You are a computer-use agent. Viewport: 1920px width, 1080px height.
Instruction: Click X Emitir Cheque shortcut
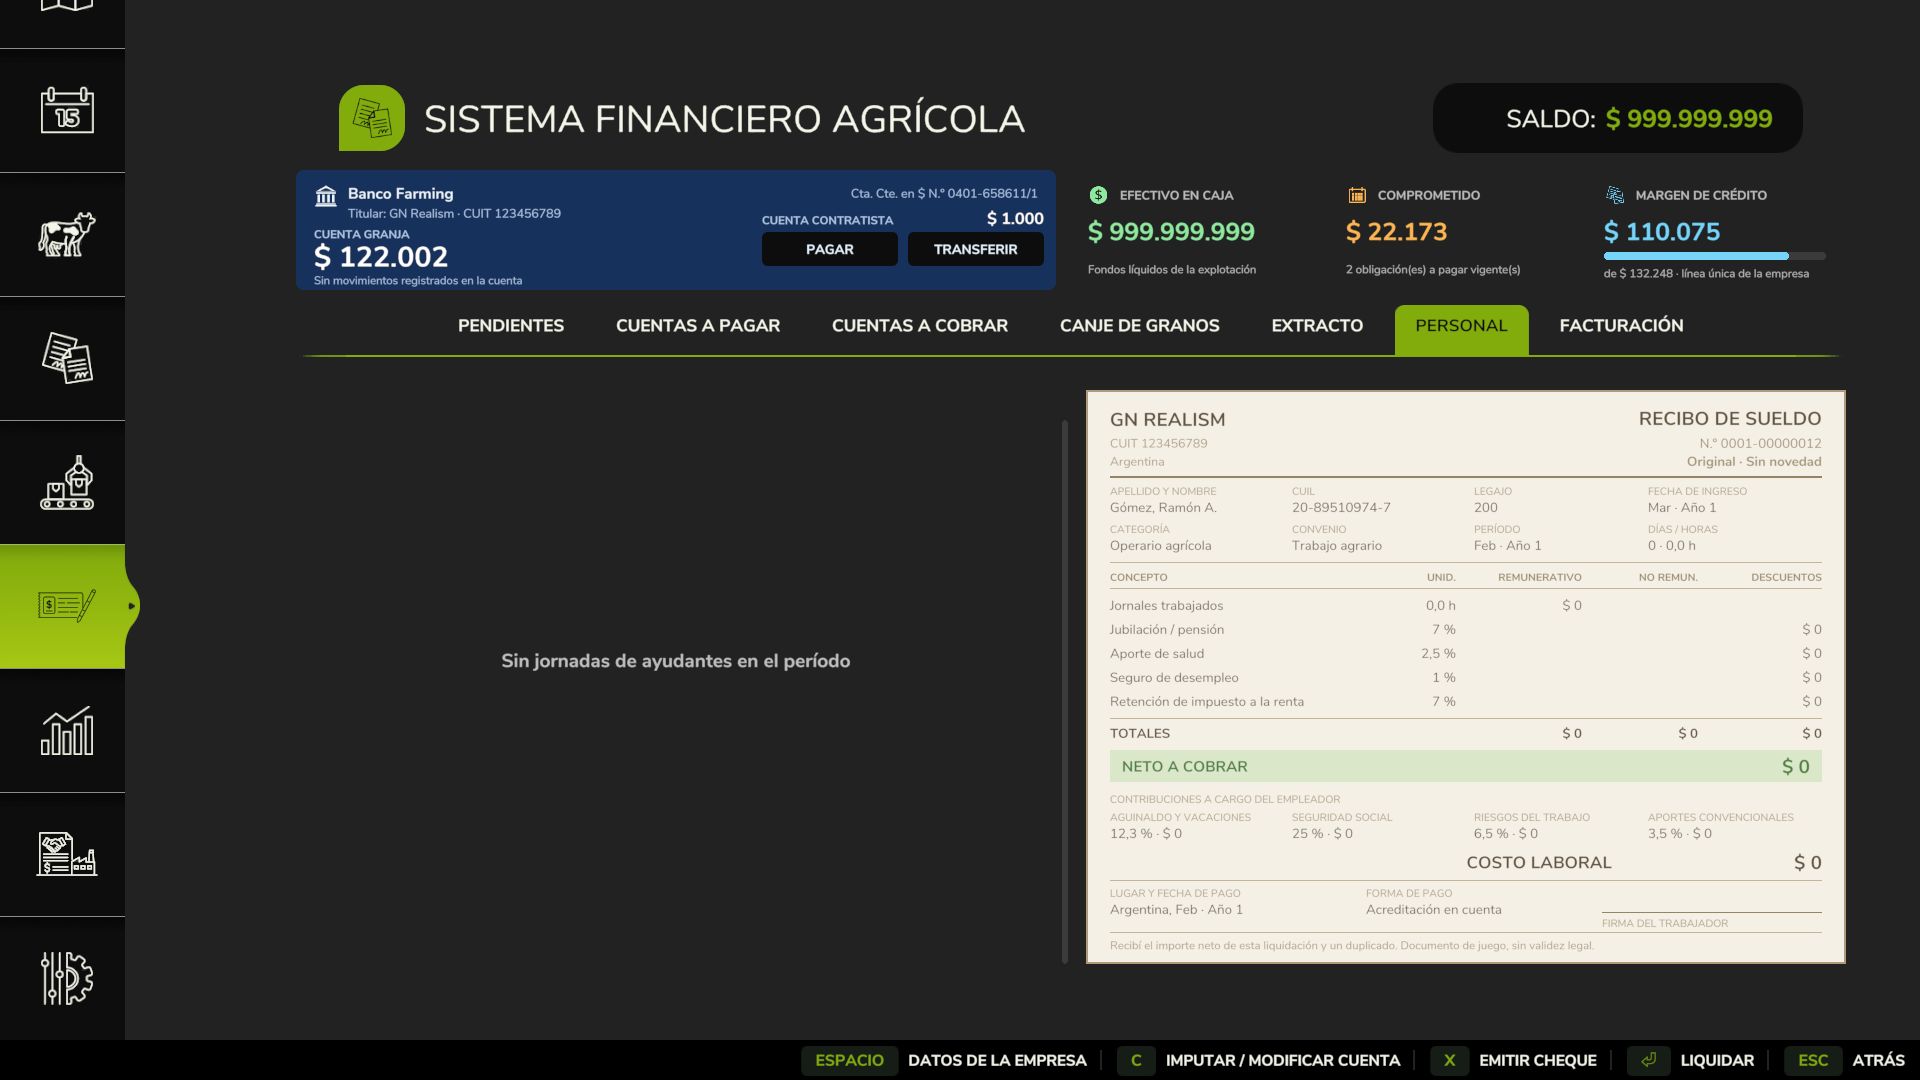[x=1514, y=1060]
